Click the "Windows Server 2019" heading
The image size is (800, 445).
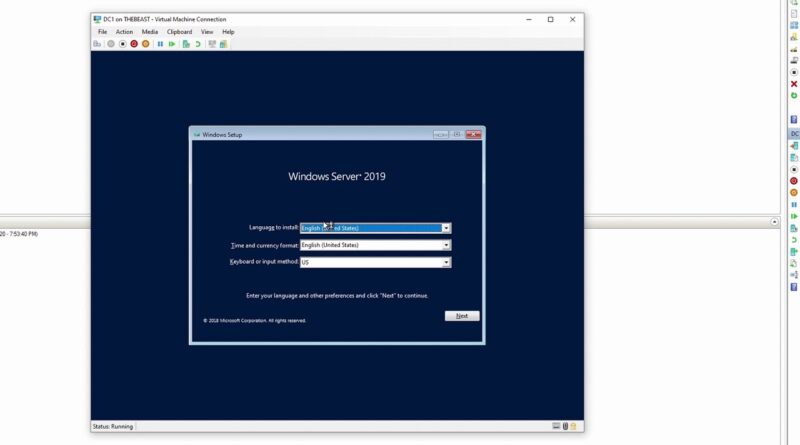click(x=337, y=177)
